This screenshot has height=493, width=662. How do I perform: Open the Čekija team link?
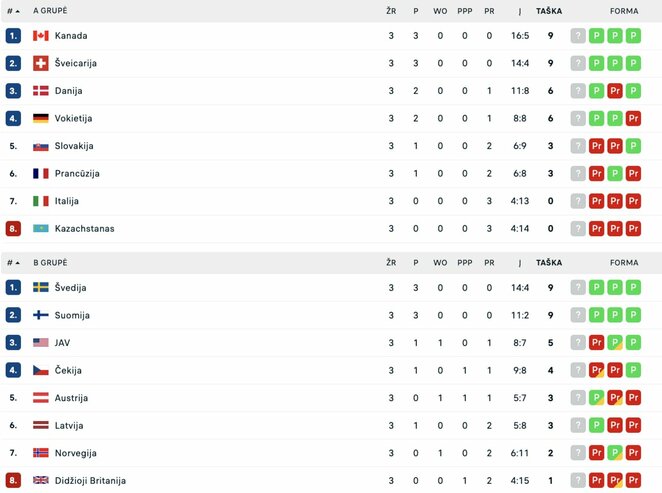coord(68,371)
